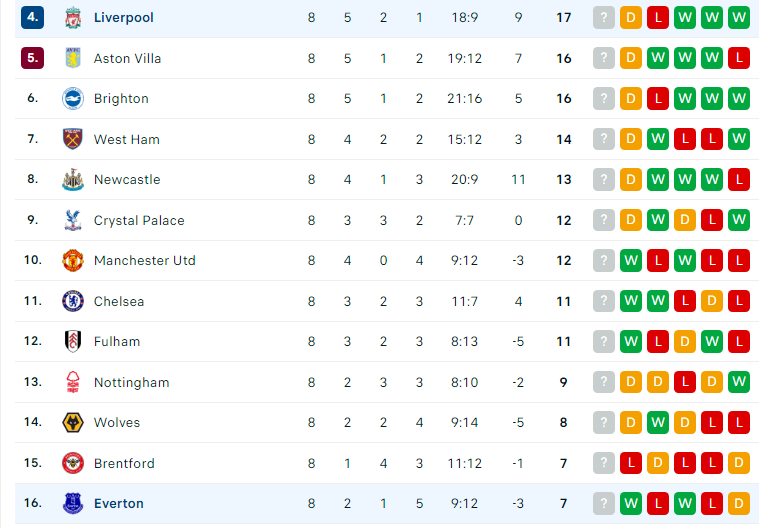Click the Wolves club crest
The width and height of the screenshot is (759, 528).
pos(73,422)
